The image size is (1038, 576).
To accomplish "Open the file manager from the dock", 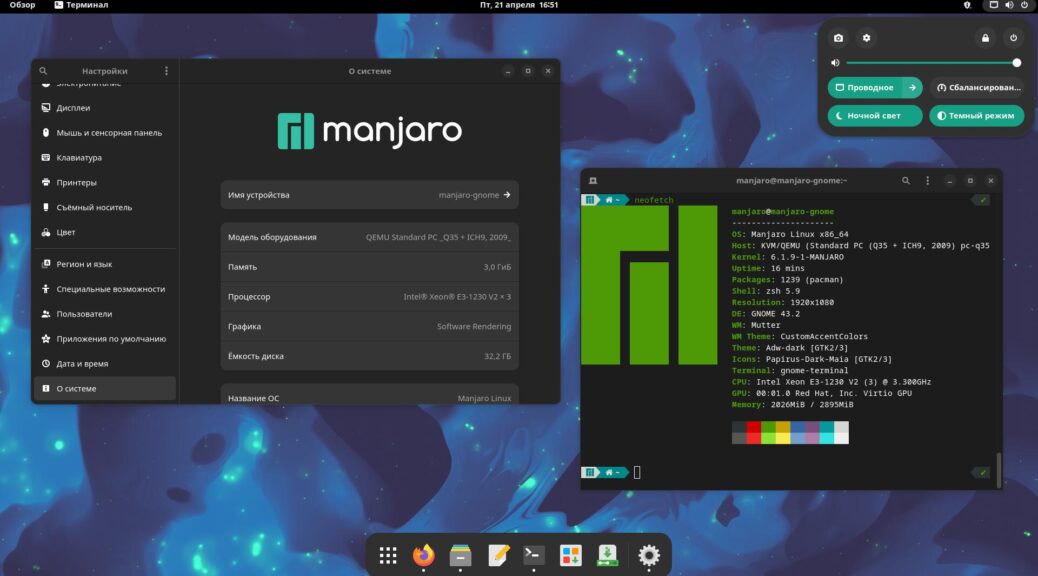I will pyautogui.click(x=461, y=555).
